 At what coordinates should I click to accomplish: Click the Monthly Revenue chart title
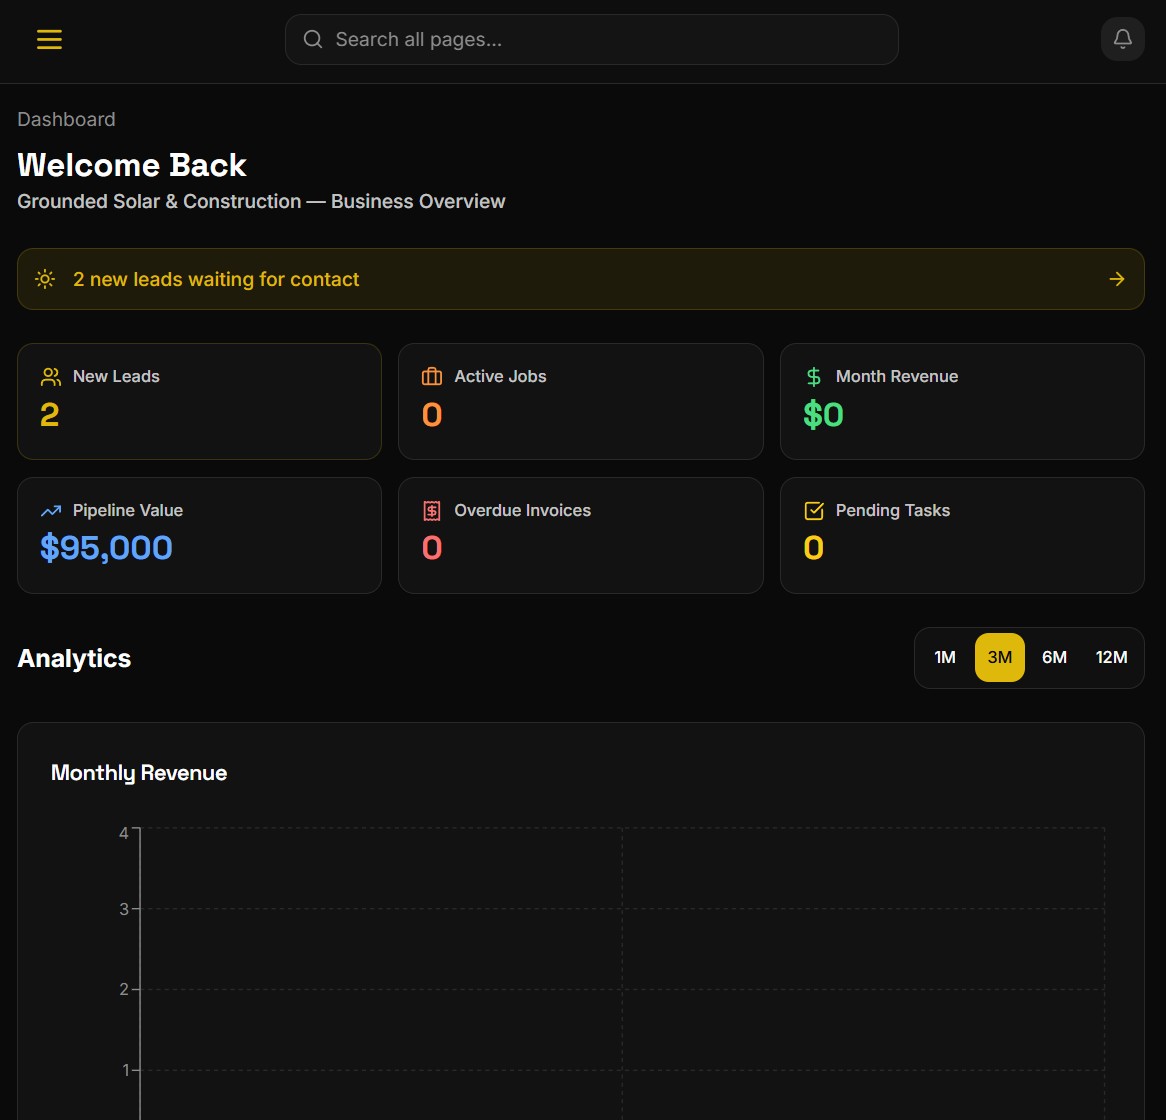pos(139,773)
